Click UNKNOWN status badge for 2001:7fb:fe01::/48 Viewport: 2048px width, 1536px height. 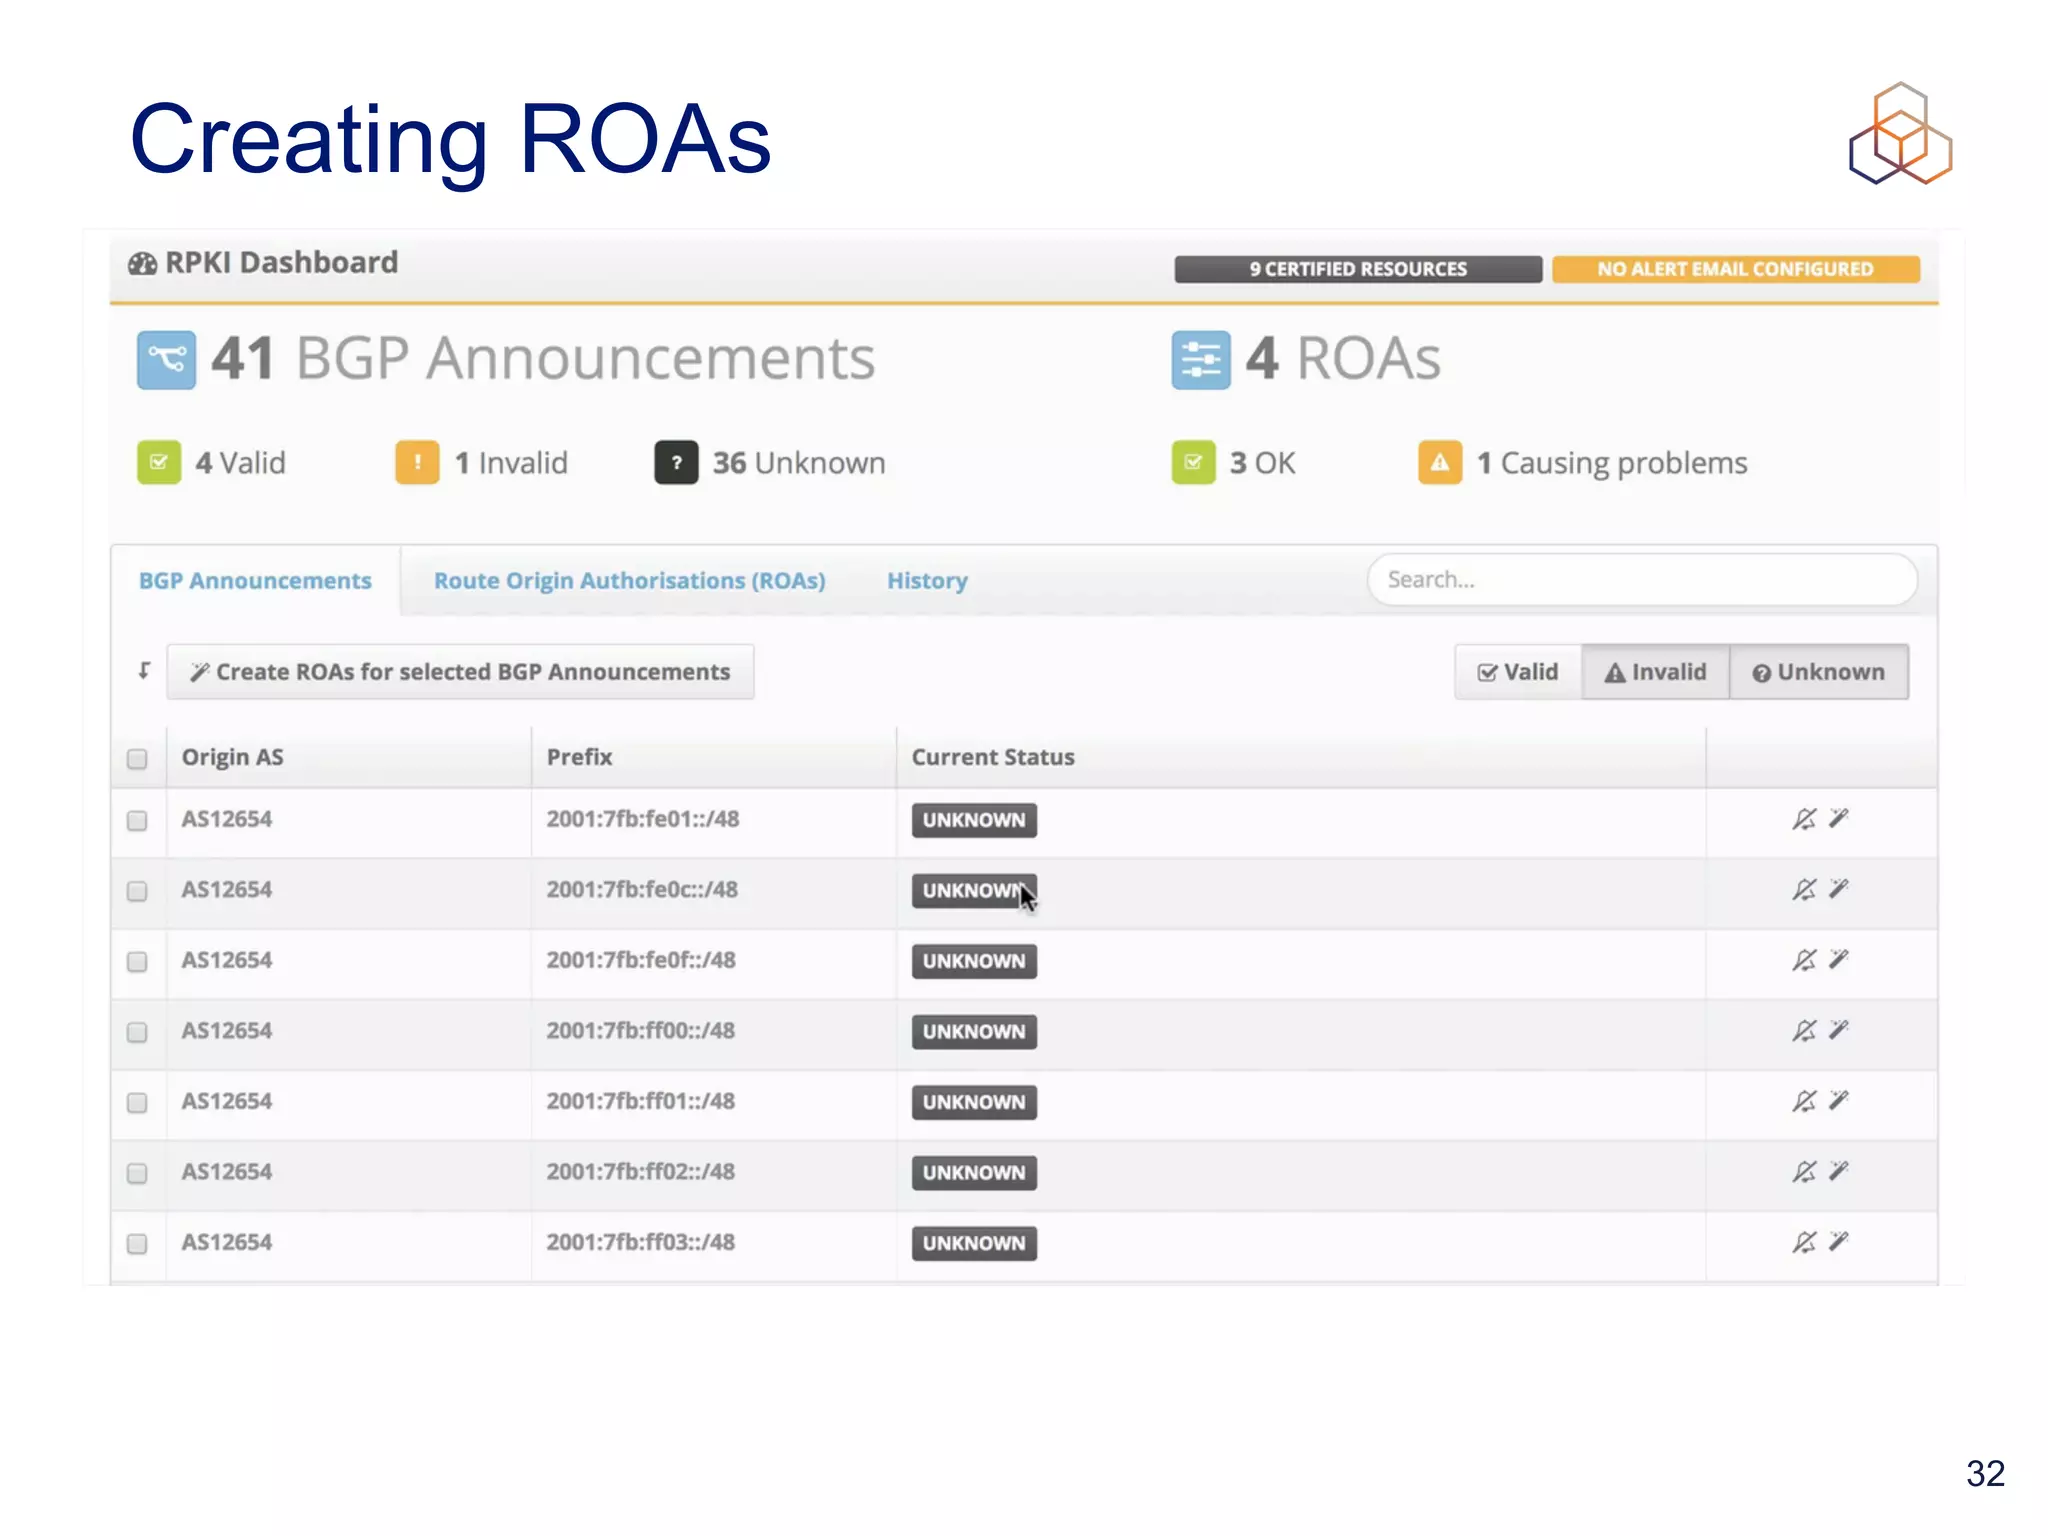pos(974,820)
